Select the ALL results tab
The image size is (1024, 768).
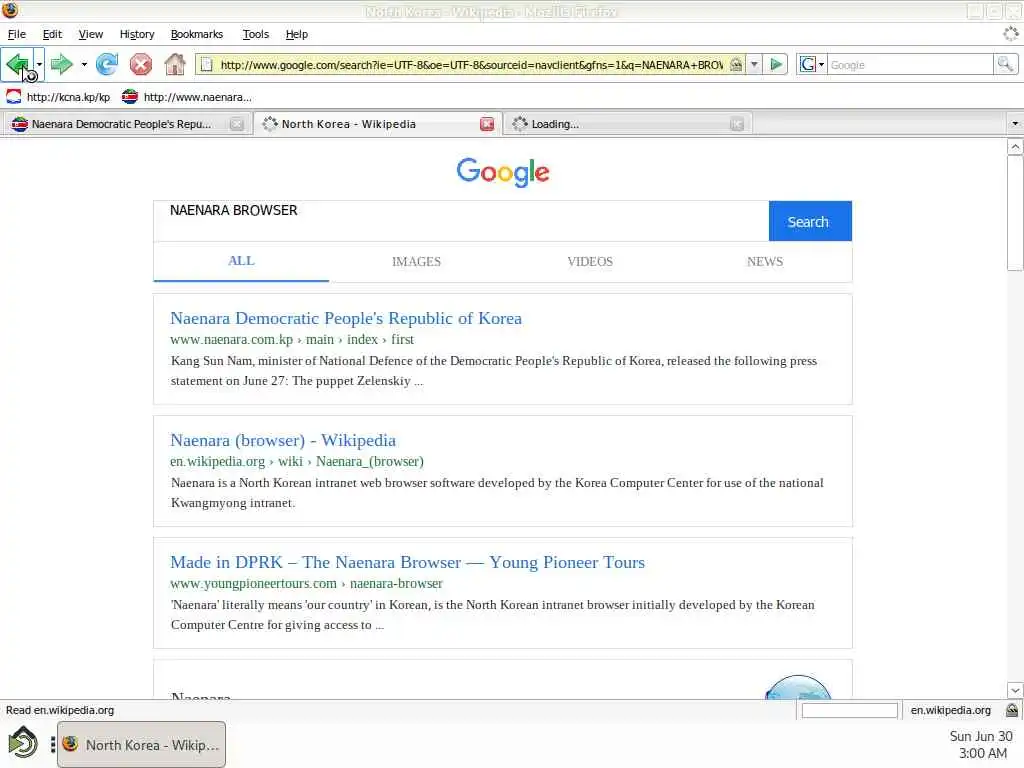tap(241, 261)
